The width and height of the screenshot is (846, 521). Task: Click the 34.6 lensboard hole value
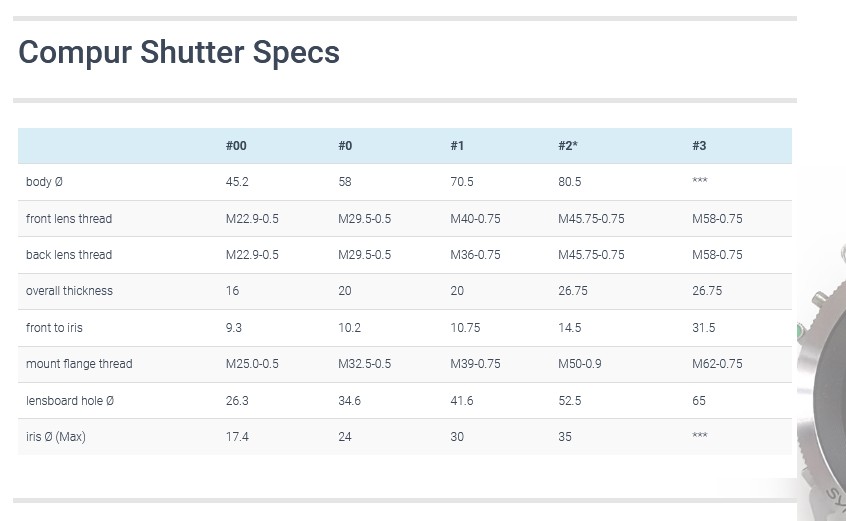[349, 401]
